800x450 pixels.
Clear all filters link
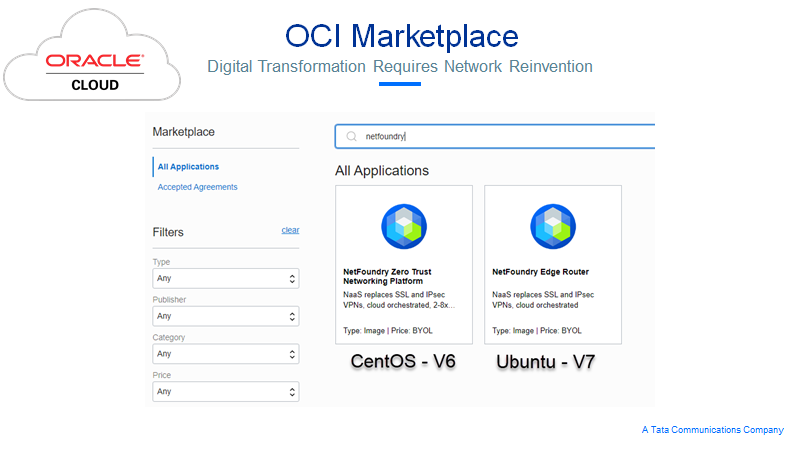(x=290, y=230)
